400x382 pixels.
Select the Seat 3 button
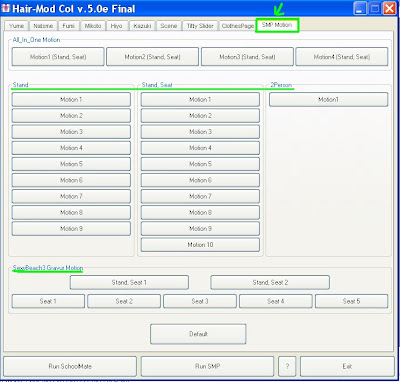pos(200,301)
